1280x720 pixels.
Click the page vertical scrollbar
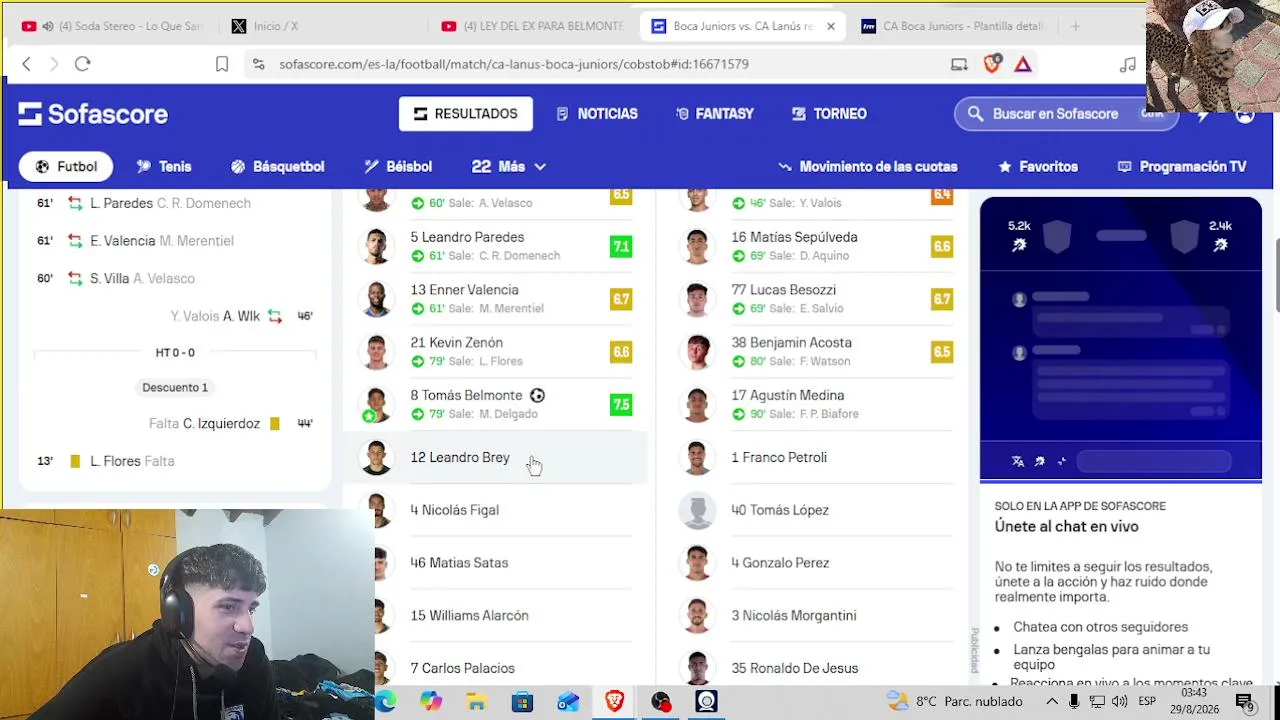click(x=1275, y=275)
